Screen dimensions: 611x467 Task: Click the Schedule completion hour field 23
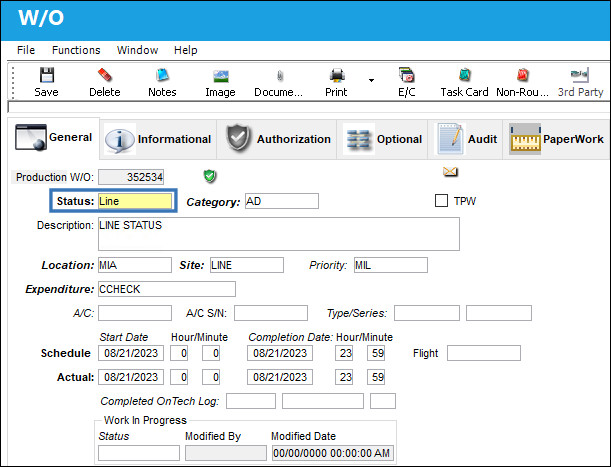coord(344,353)
